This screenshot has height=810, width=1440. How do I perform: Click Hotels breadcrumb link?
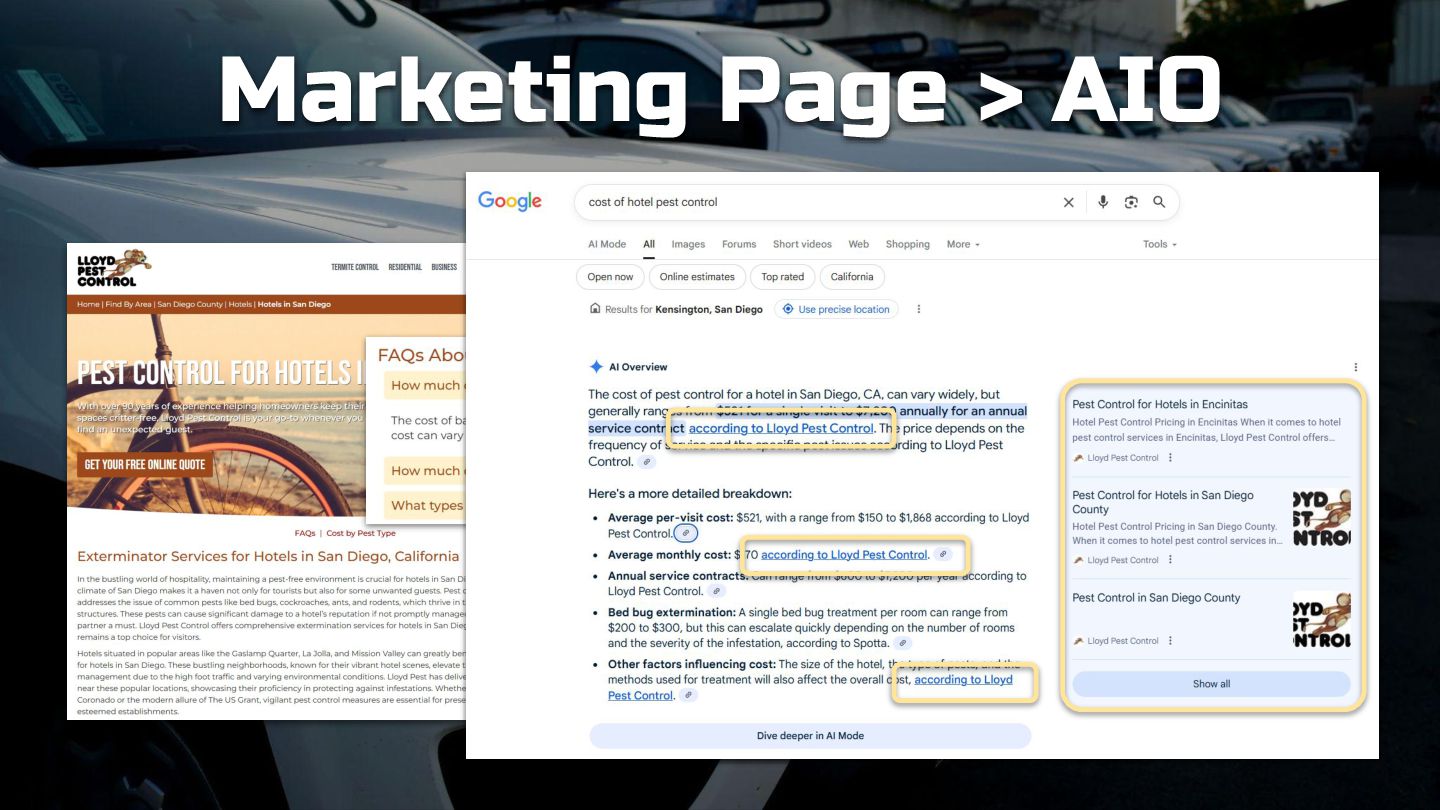240,304
